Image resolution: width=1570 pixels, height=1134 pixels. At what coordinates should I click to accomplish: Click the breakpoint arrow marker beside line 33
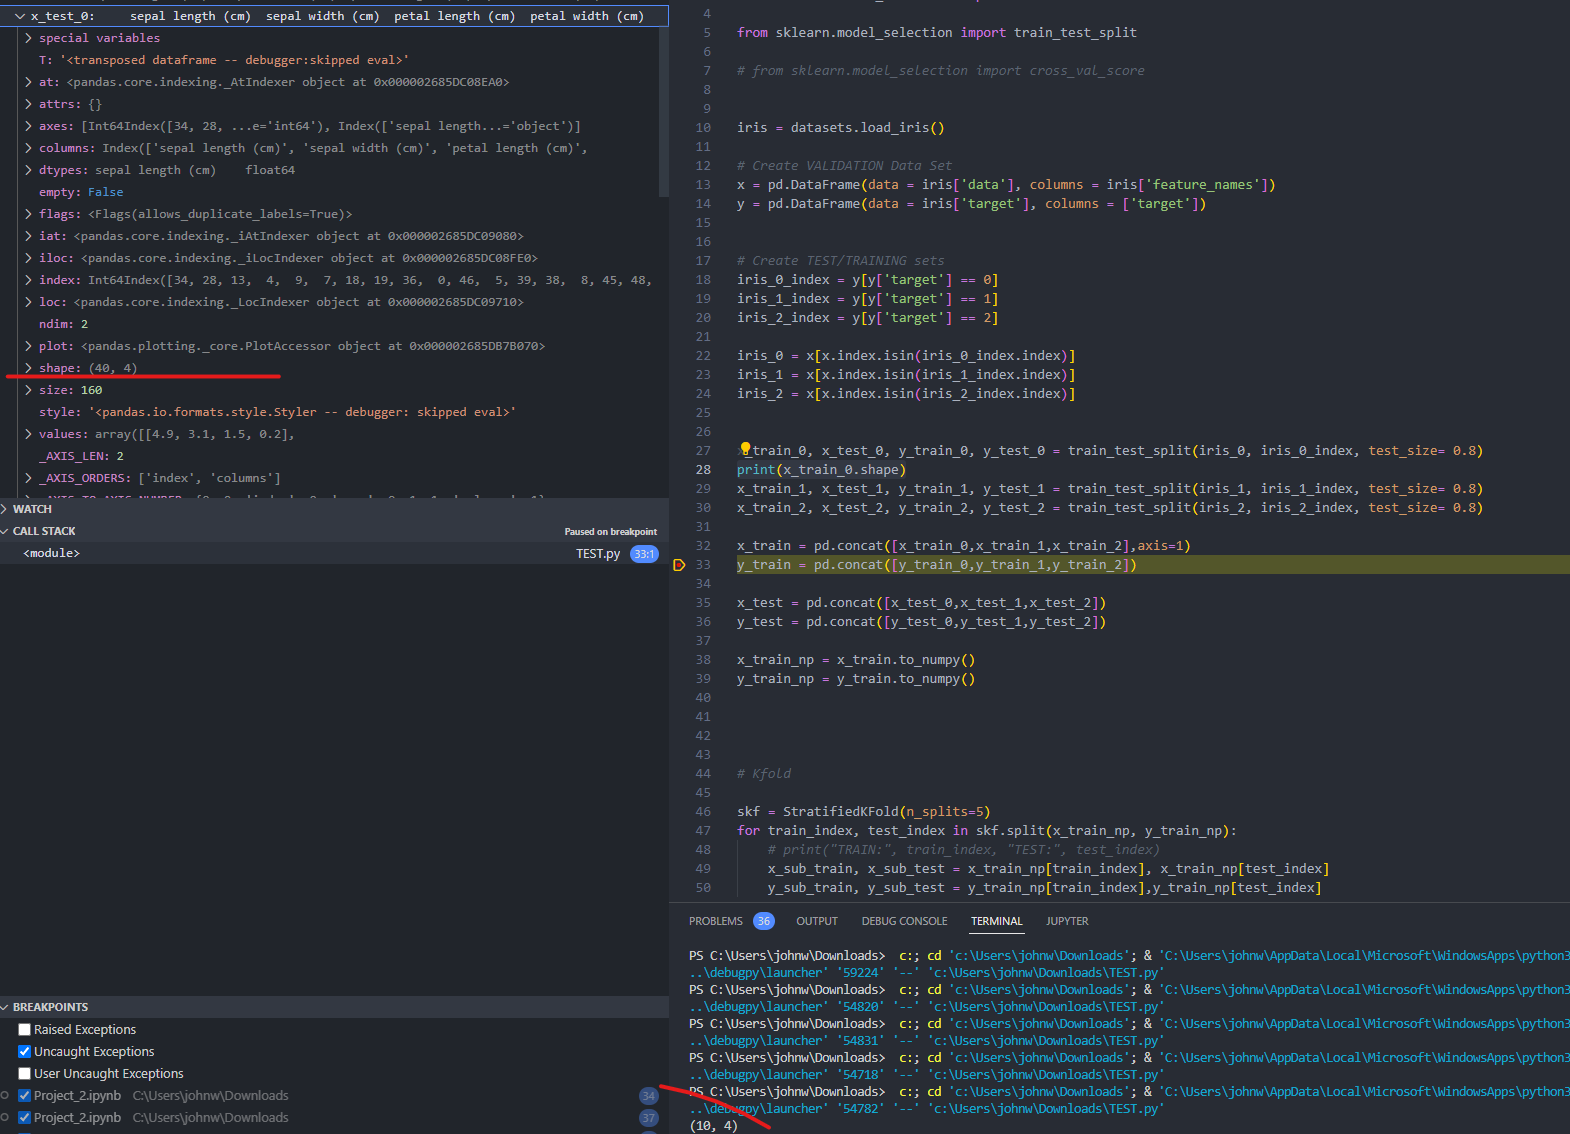point(679,565)
